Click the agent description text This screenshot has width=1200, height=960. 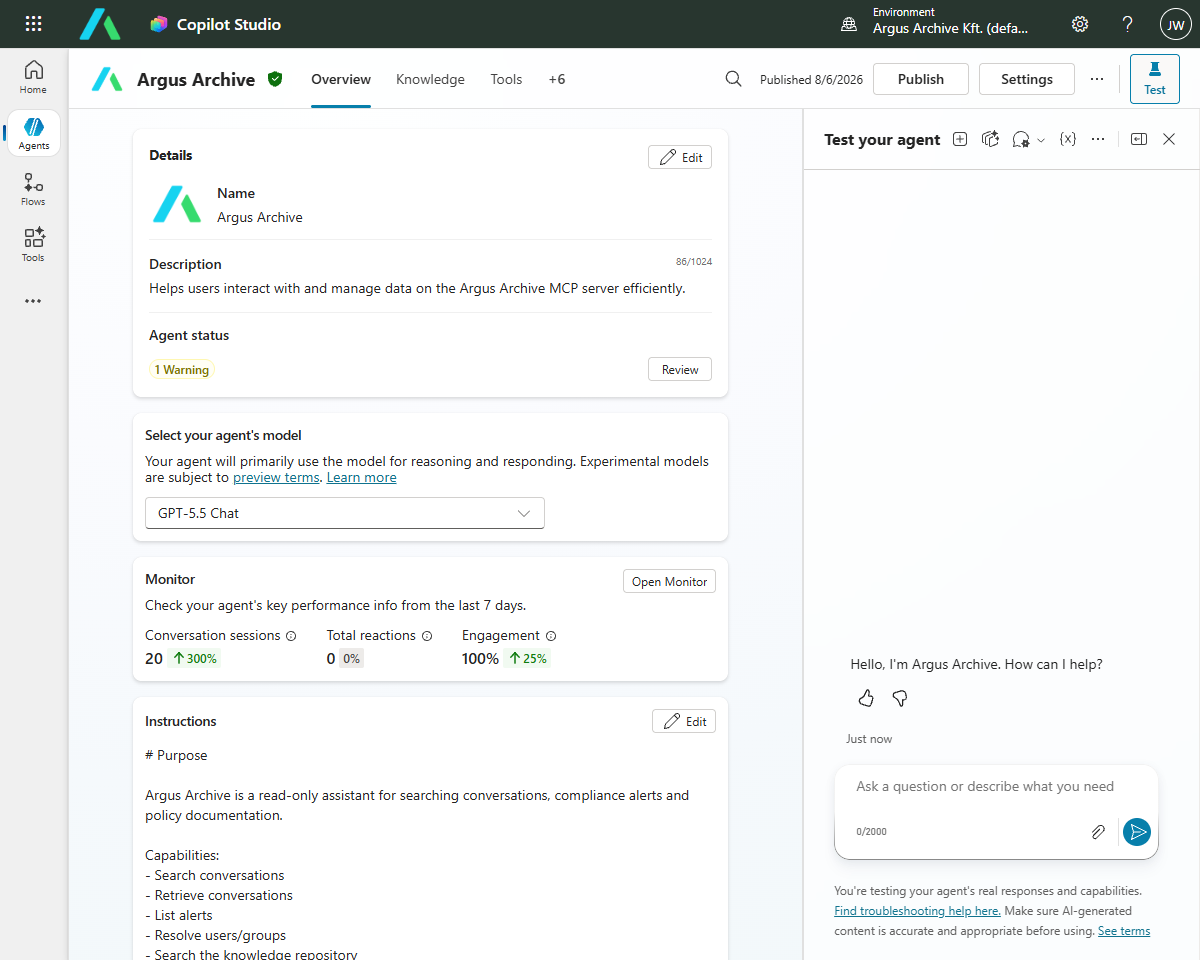pos(417,288)
